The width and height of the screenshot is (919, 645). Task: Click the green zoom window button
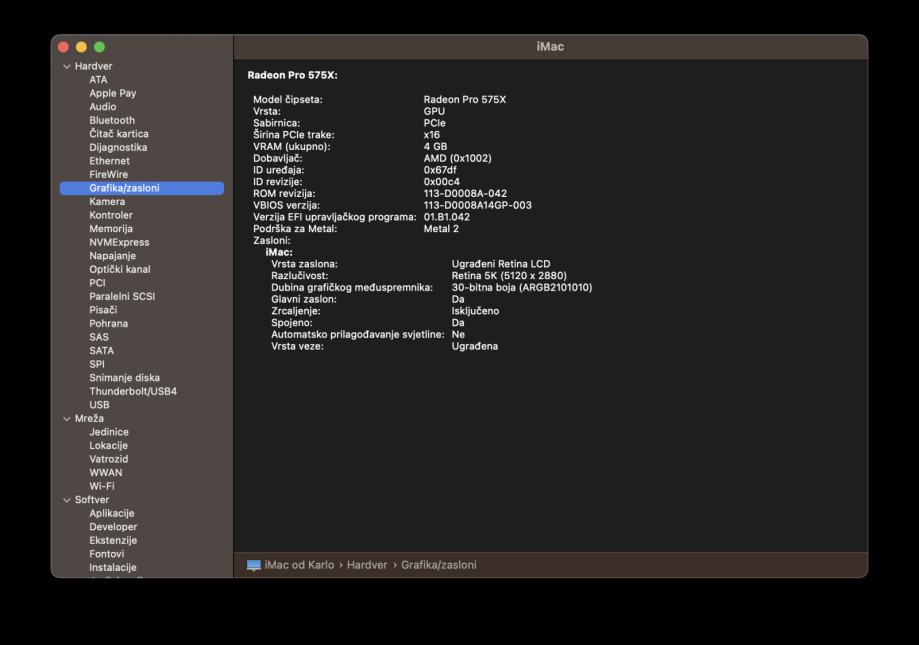(x=99, y=47)
